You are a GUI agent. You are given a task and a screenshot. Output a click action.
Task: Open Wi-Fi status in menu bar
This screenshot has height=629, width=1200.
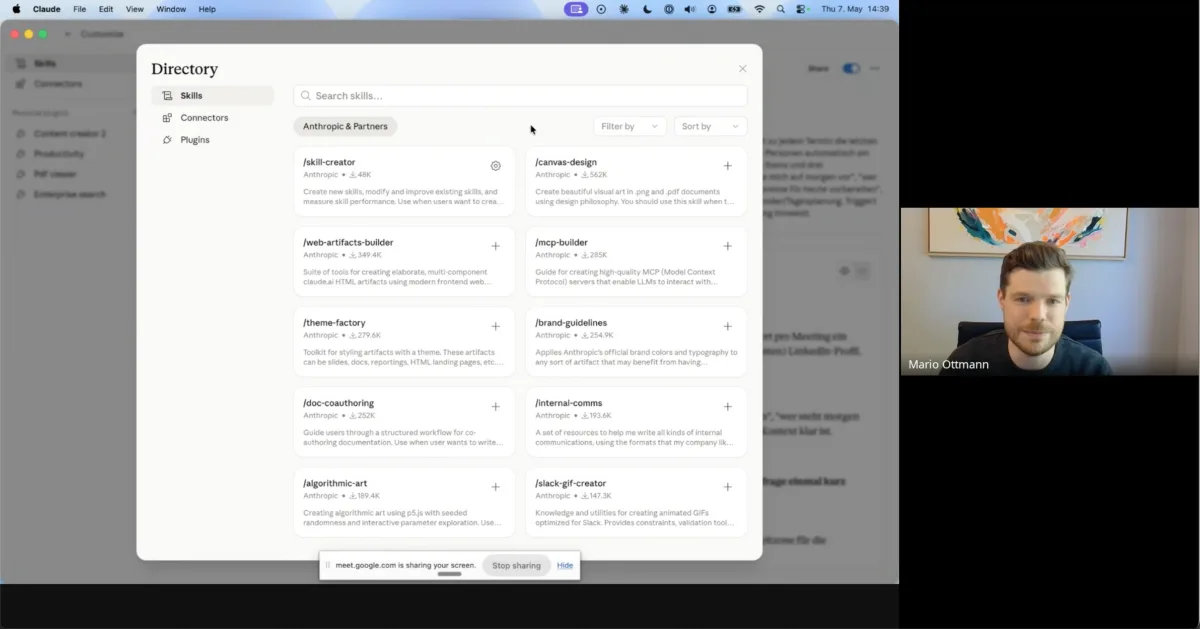click(x=759, y=9)
